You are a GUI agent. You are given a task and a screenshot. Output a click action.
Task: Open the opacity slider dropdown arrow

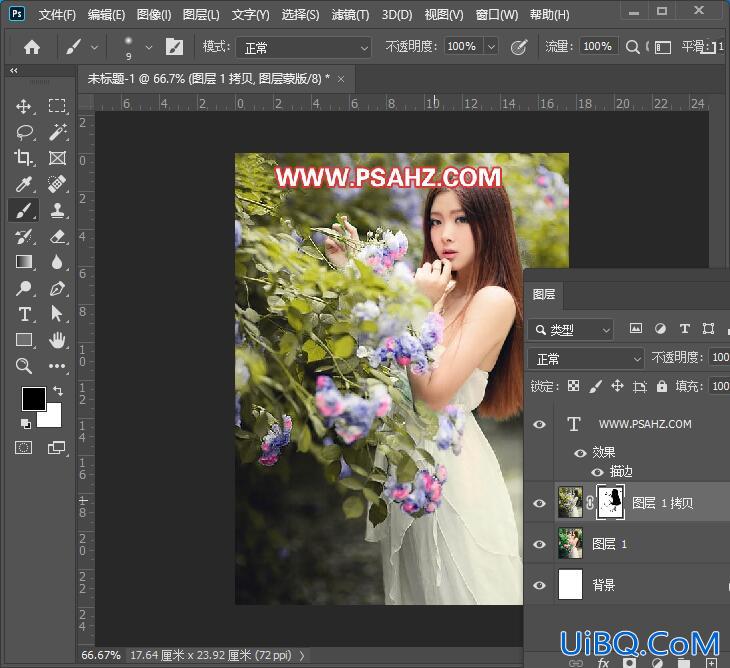pyautogui.click(x=491, y=47)
